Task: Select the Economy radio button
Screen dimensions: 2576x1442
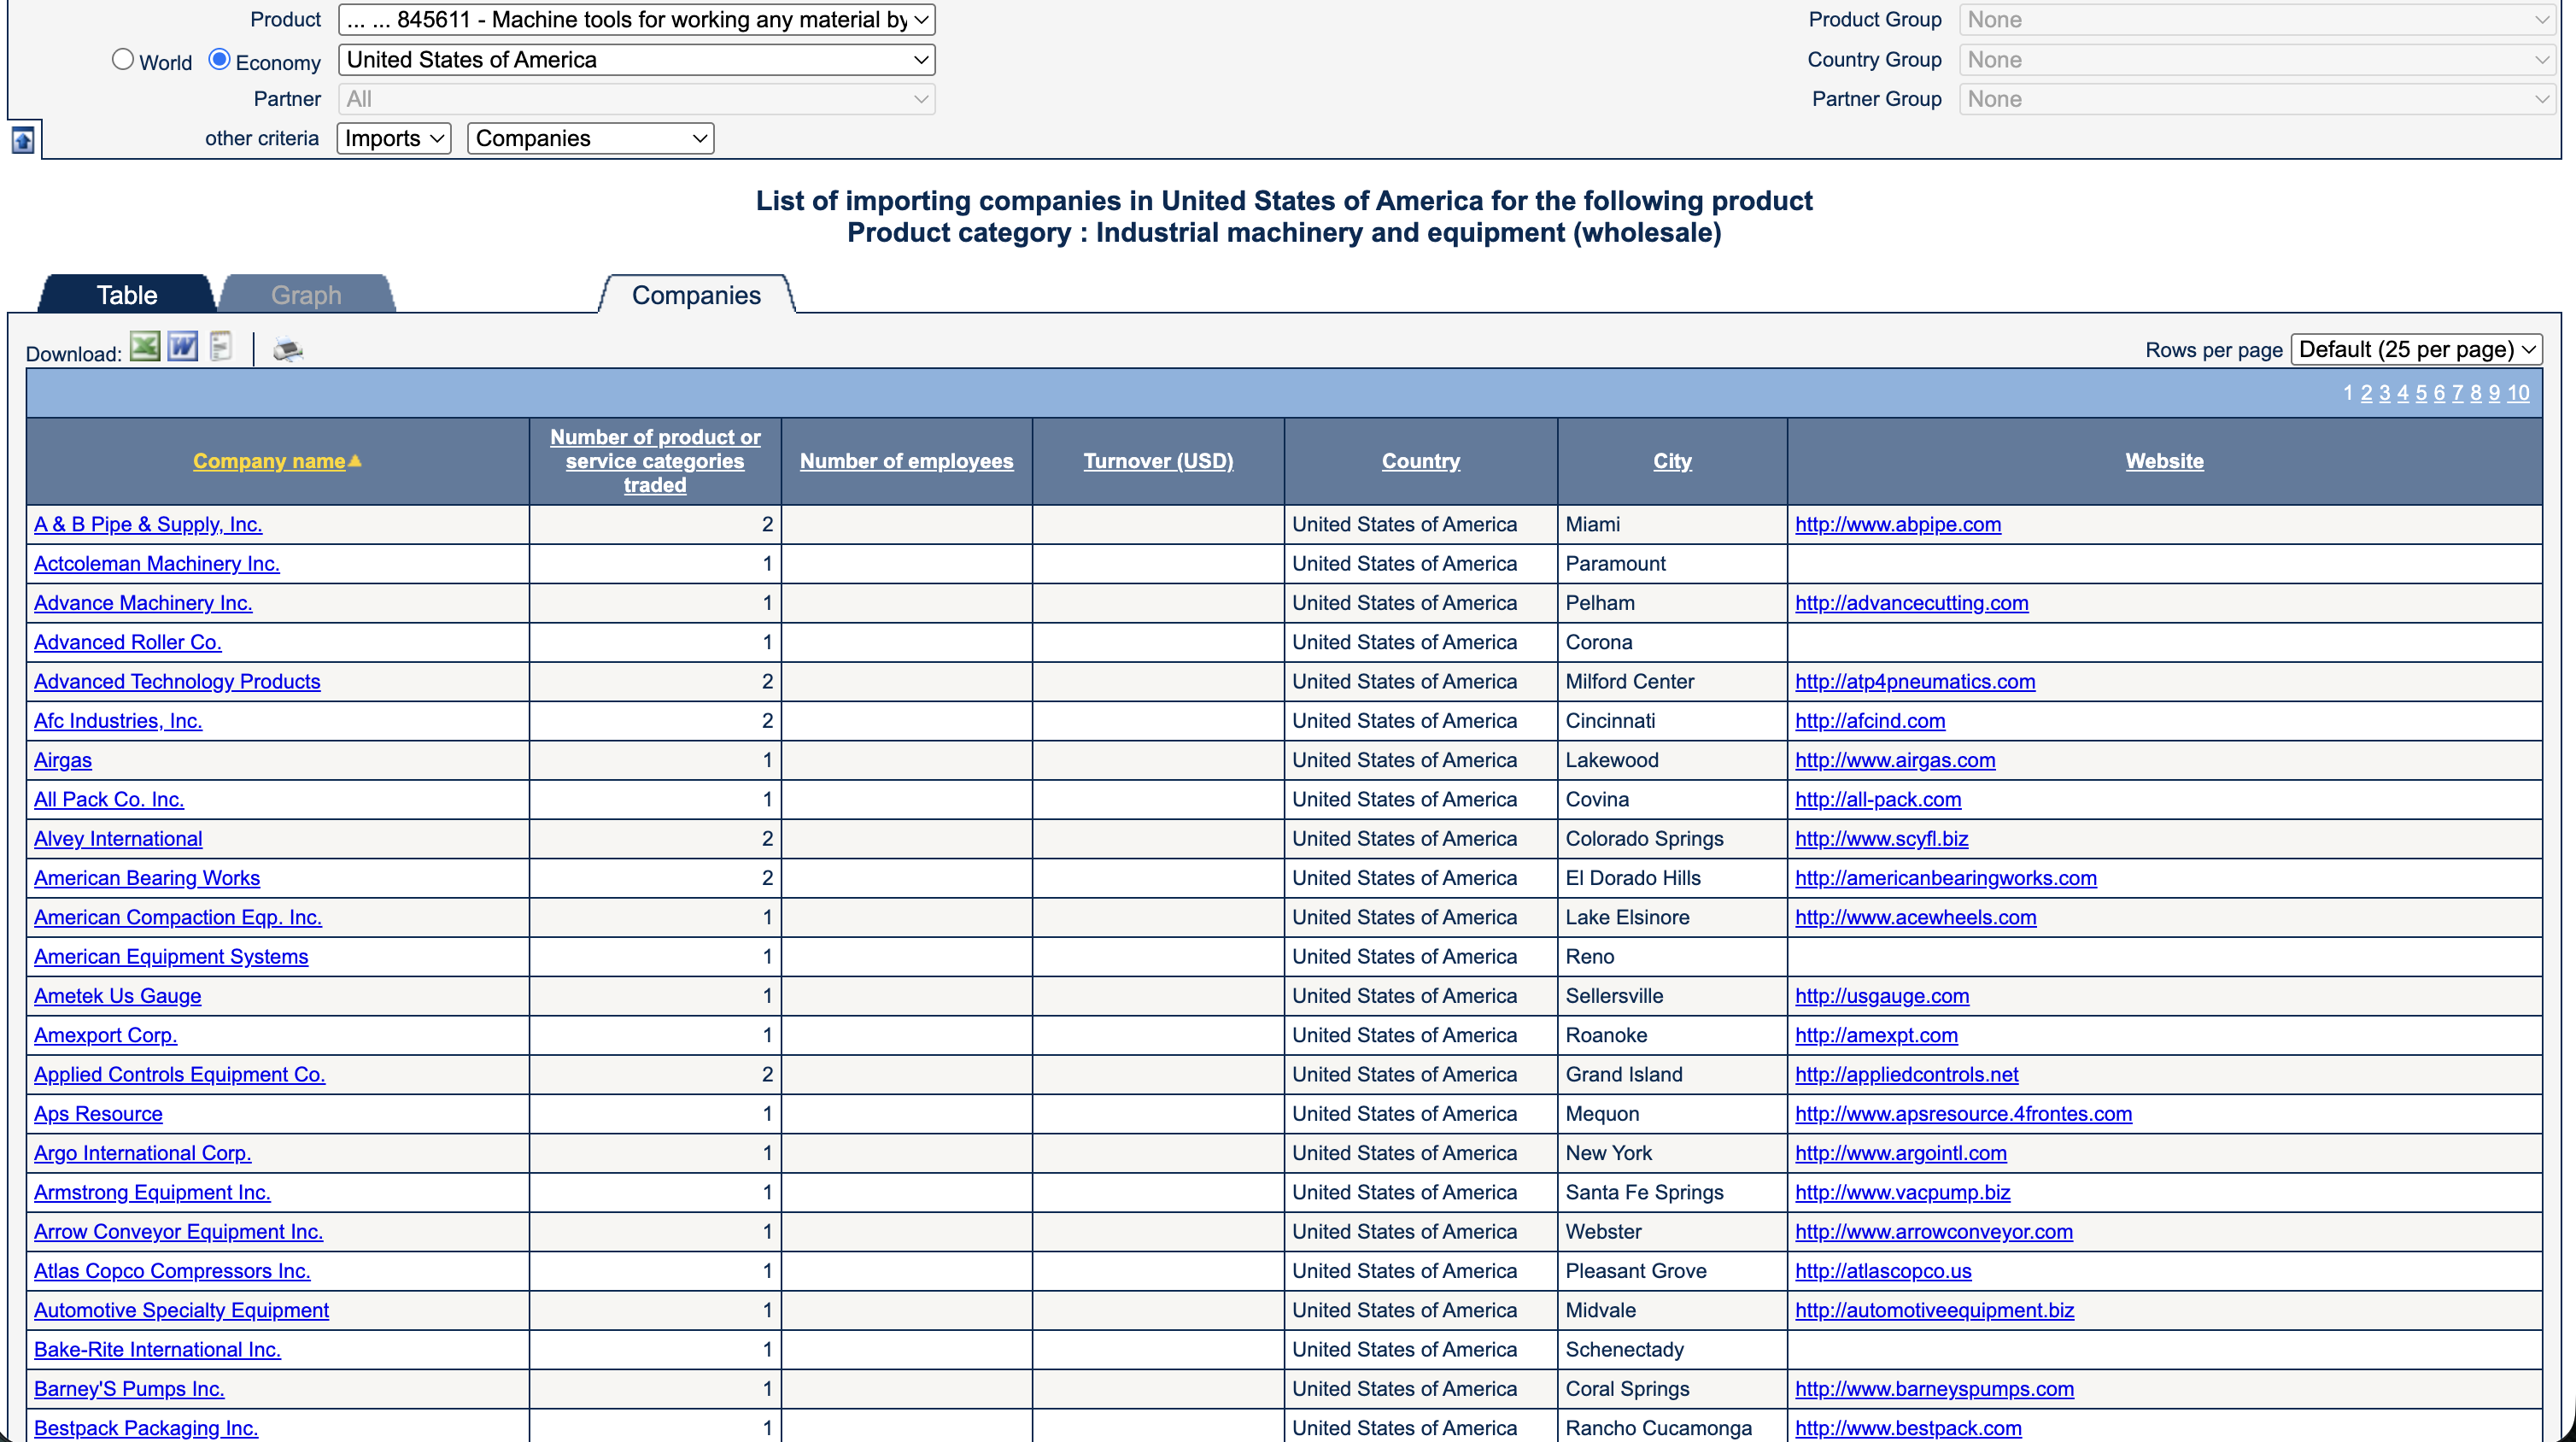Action: (219, 60)
